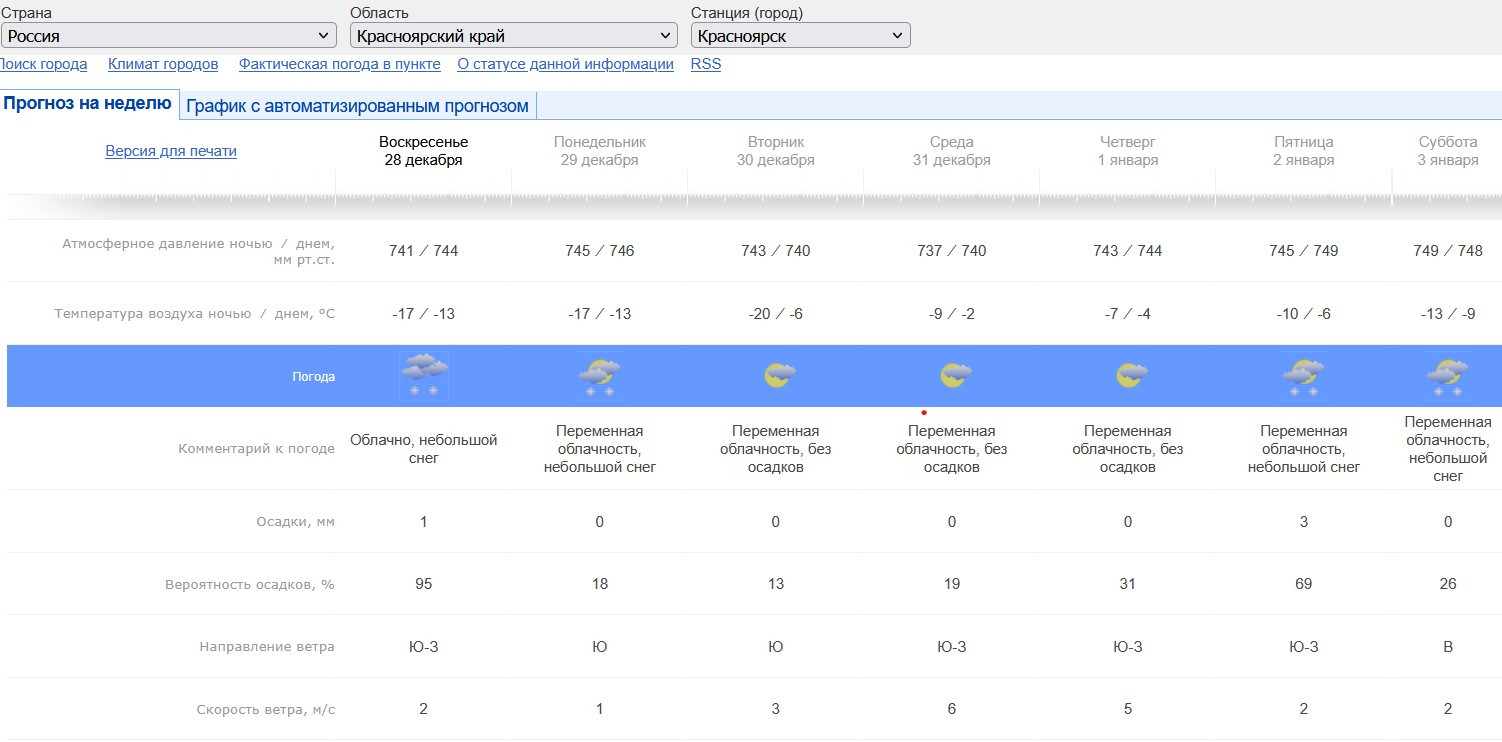
Task: Select the Воскресенье 28 декабря header
Action: pos(423,151)
